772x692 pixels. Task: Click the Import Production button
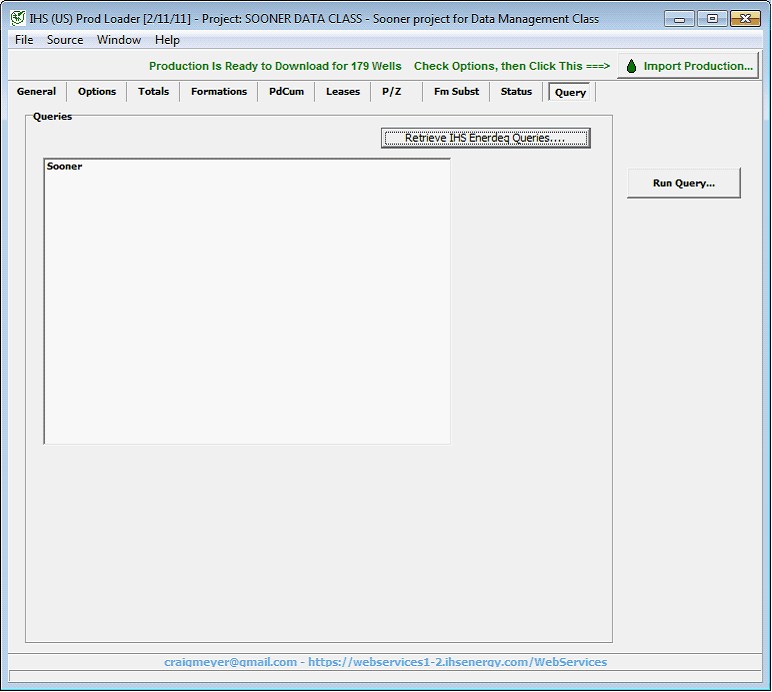pyautogui.click(x=688, y=66)
